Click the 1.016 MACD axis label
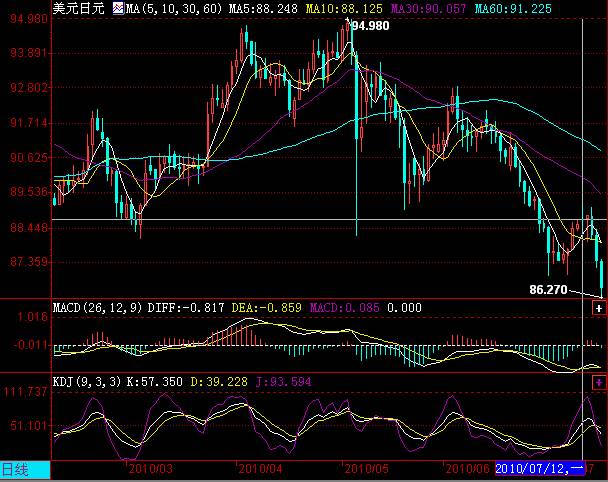 pyautogui.click(x=33, y=317)
